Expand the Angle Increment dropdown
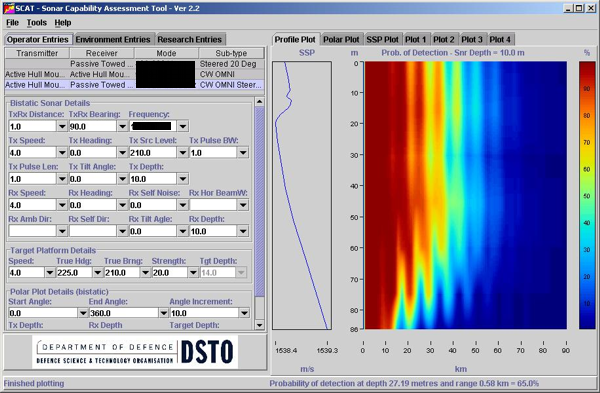Screen dimensions: 600x393 244,313
